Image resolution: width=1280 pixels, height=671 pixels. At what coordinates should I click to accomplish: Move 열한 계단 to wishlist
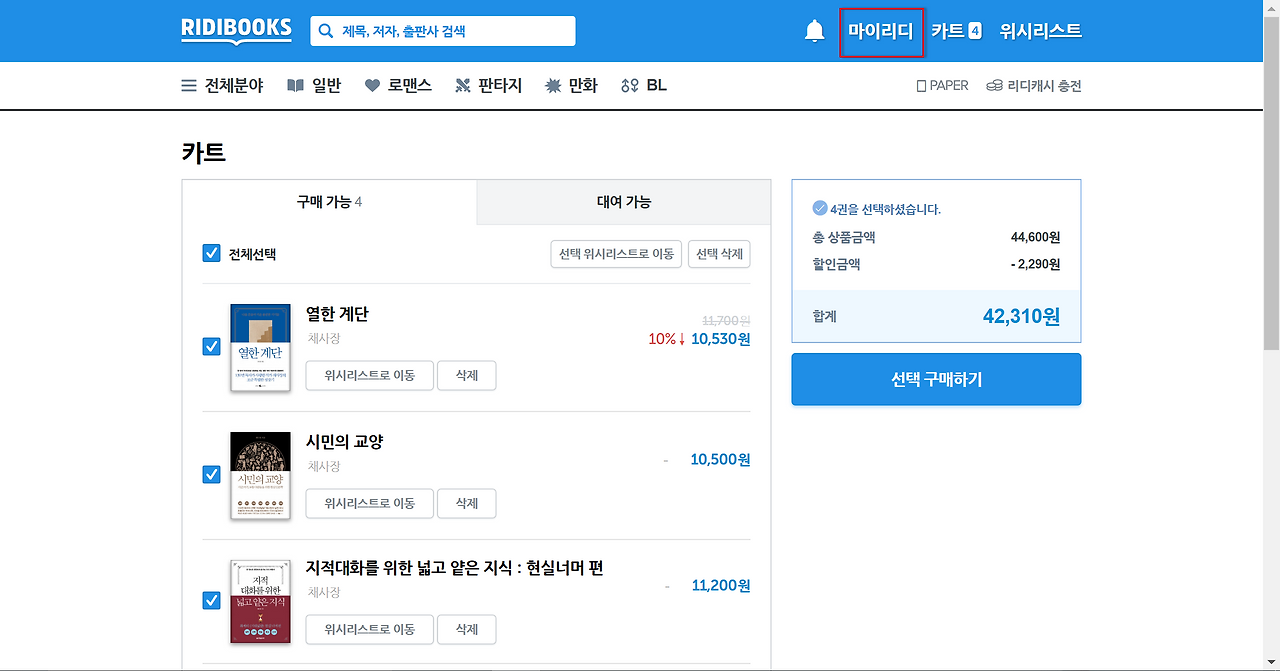(x=370, y=376)
